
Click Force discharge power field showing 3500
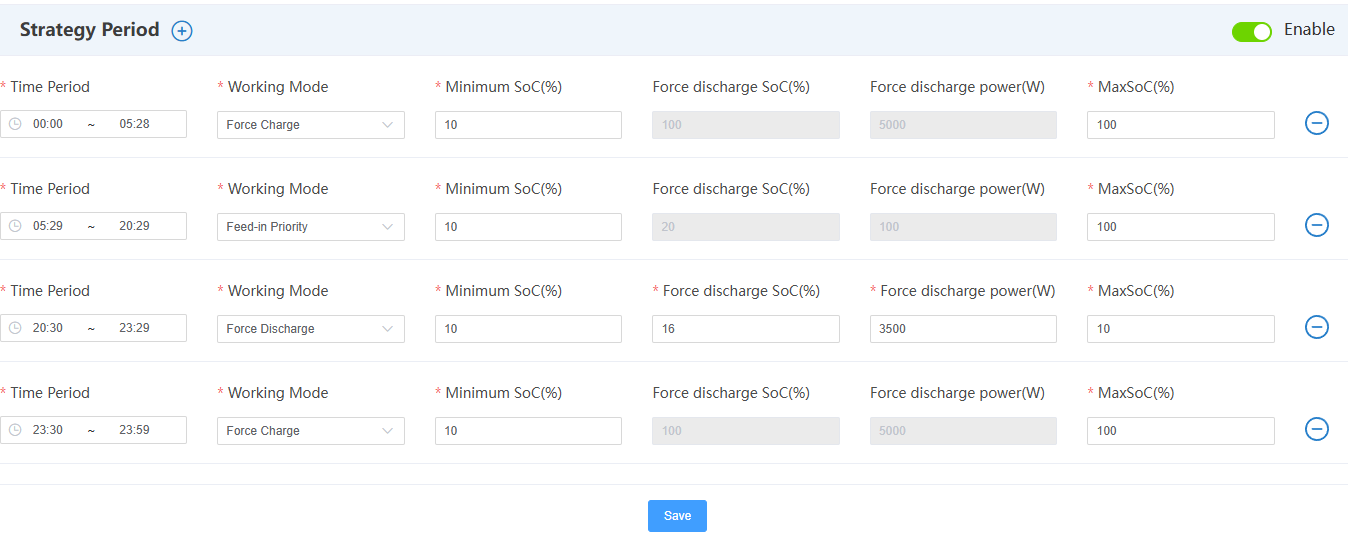[x=962, y=329]
